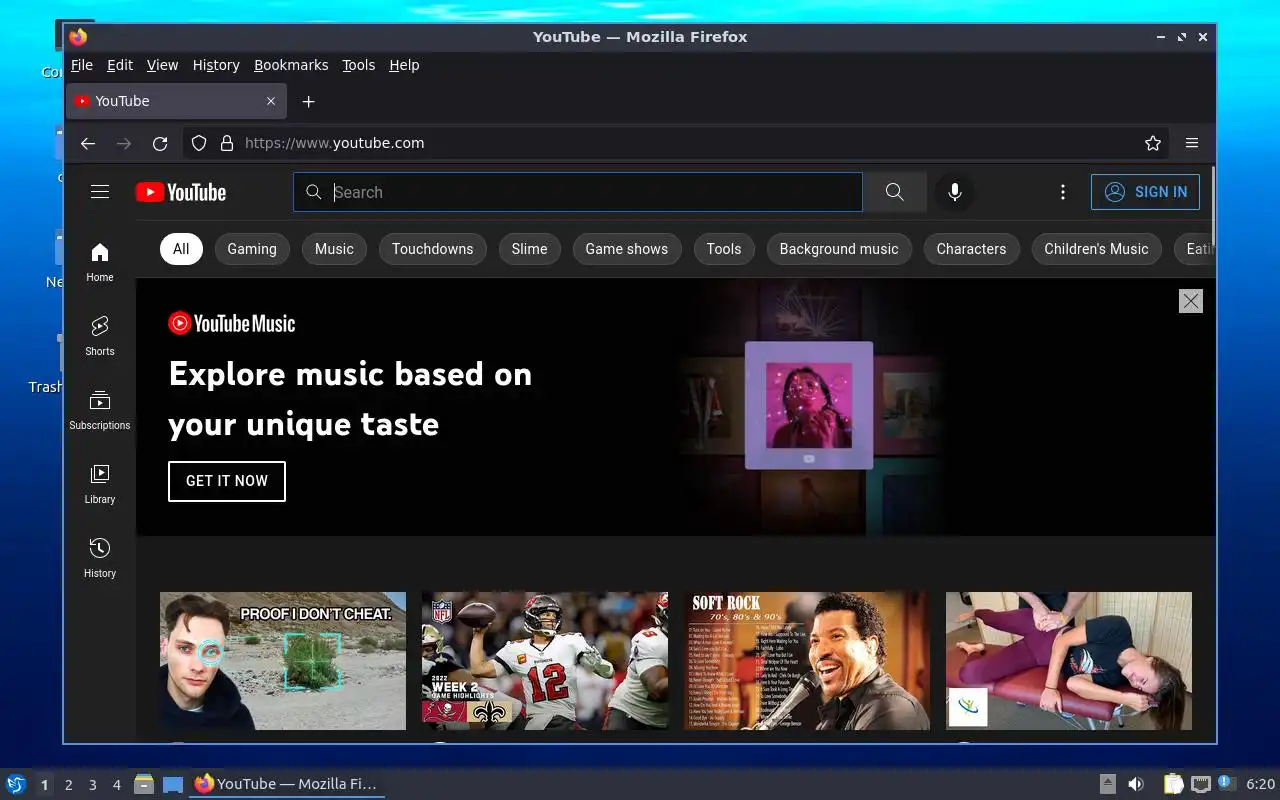Image resolution: width=1280 pixels, height=800 pixels.
Task: Reload the page in Firefox
Action: pyautogui.click(x=160, y=143)
